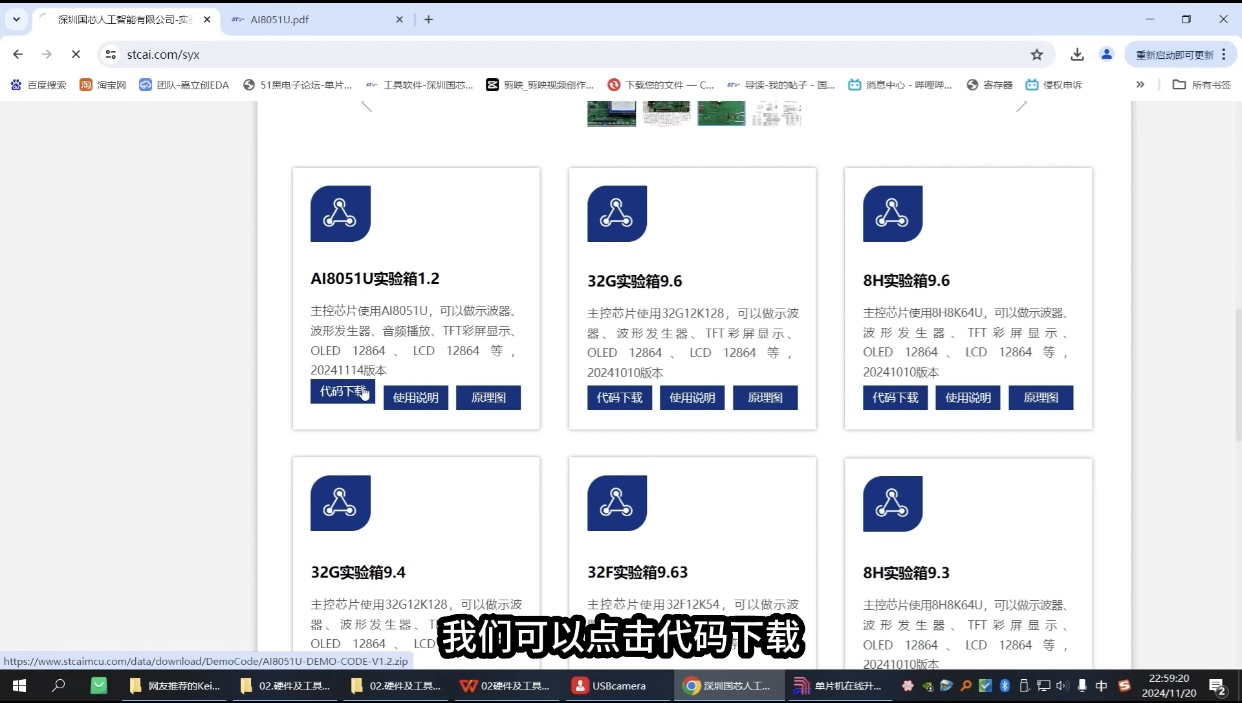Click the 8H实验箱9.3 card logo icon

pyautogui.click(x=893, y=503)
